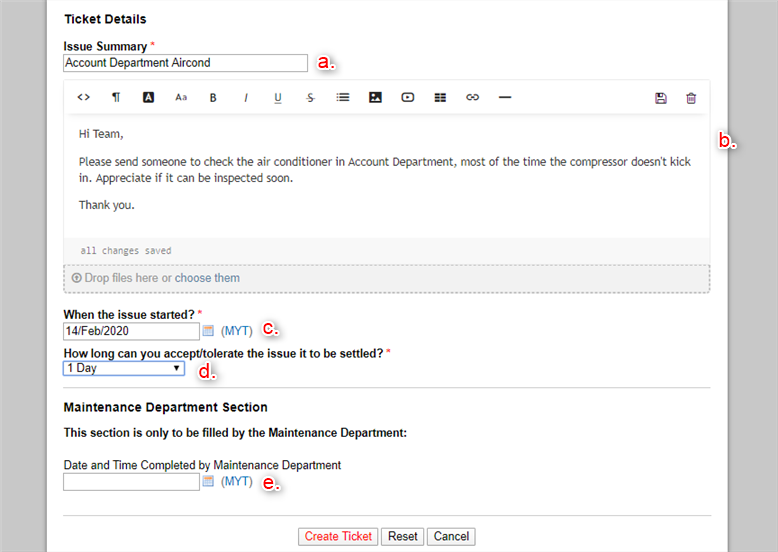Screen dimensions: 778x552
Task: Apply bold formatting
Action: (213, 98)
